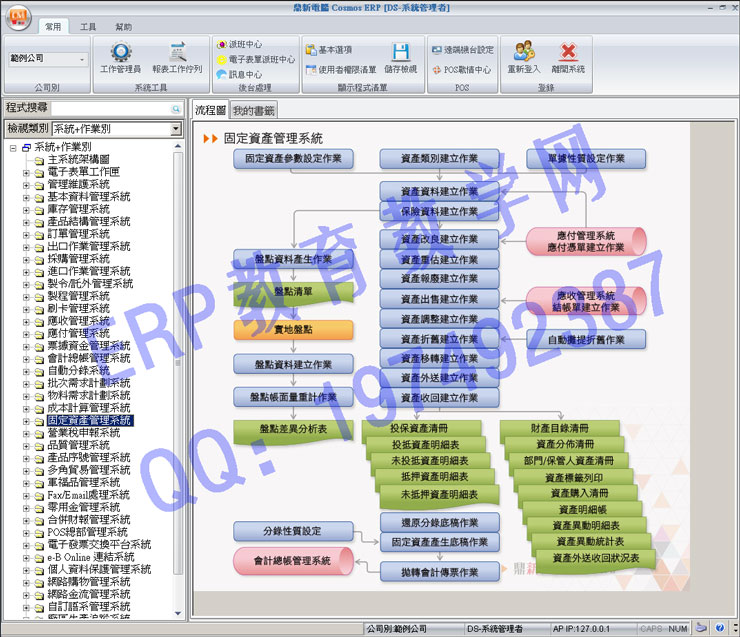Expand the 品質管理系統 node
This screenshot has width=740, height=637.
point(26,446)
